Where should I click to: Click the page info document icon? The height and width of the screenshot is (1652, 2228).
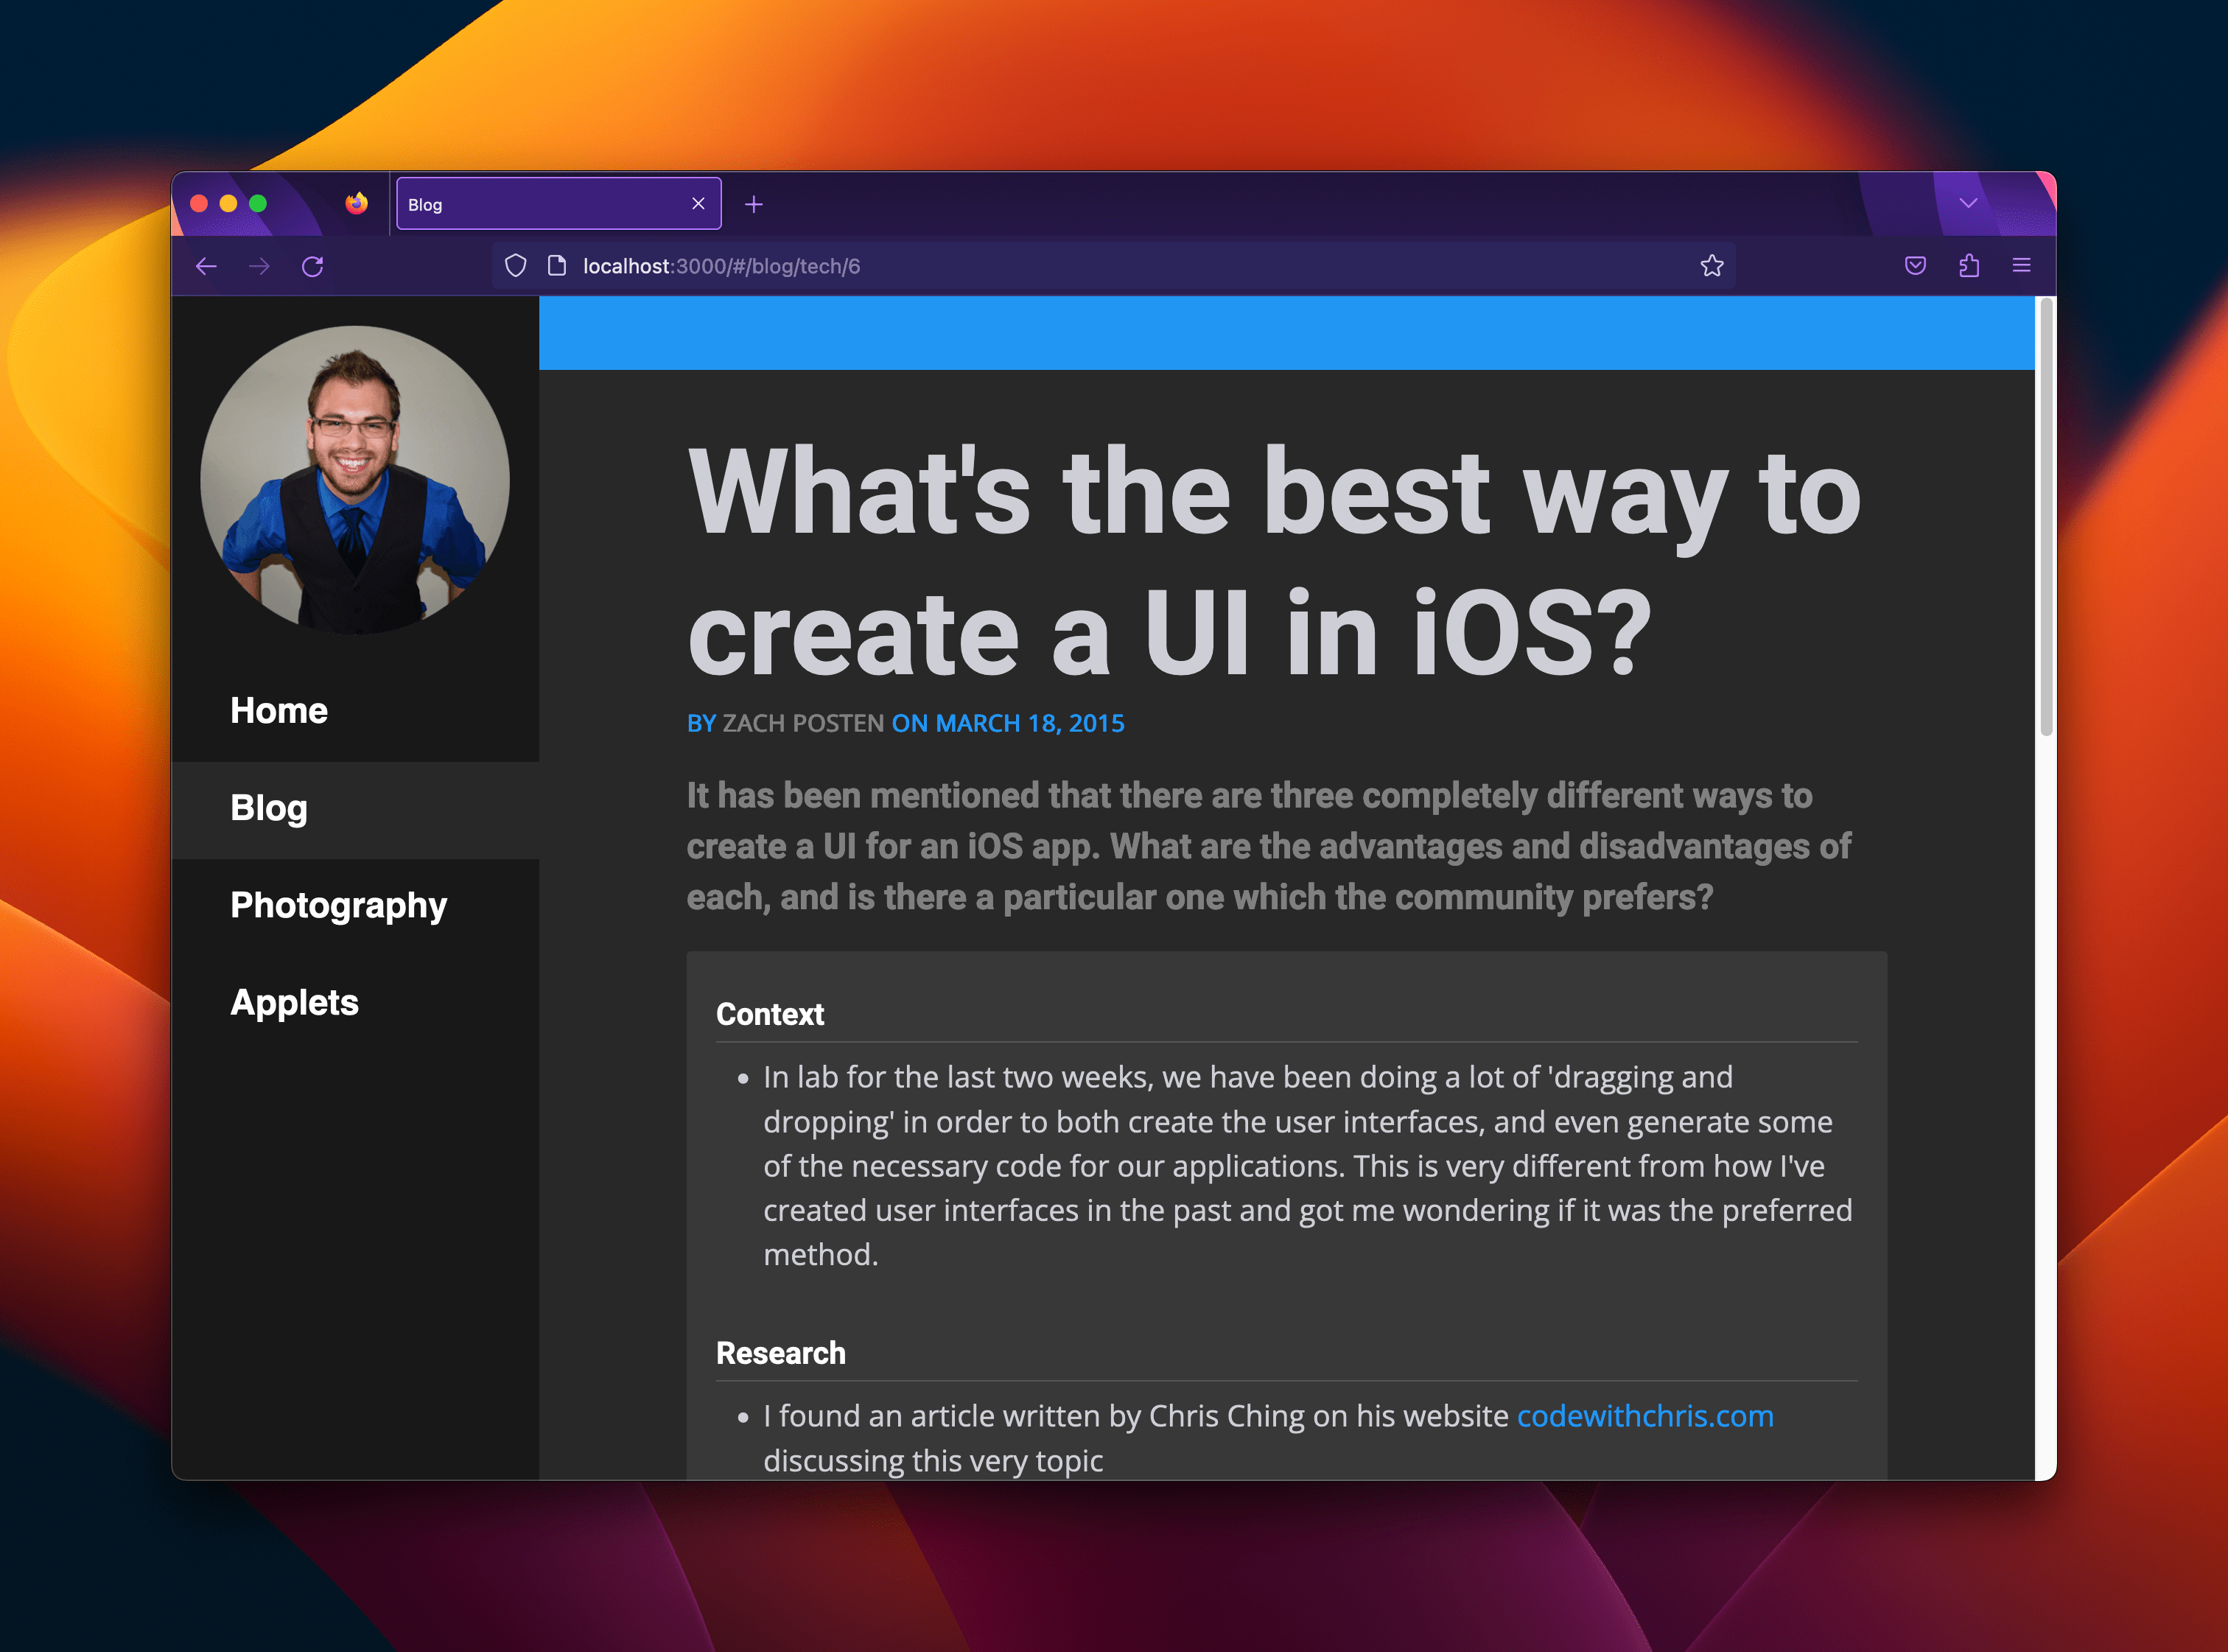[557, 265]
